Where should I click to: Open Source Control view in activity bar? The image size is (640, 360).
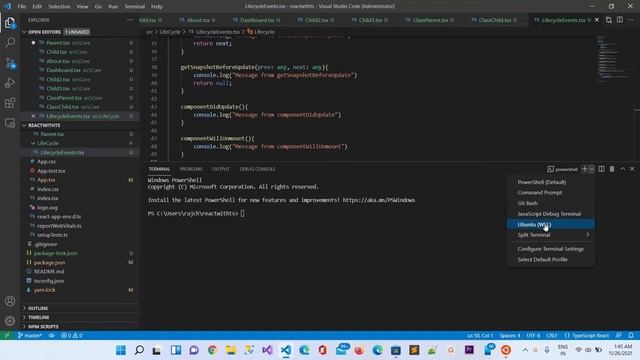(10, 62)
